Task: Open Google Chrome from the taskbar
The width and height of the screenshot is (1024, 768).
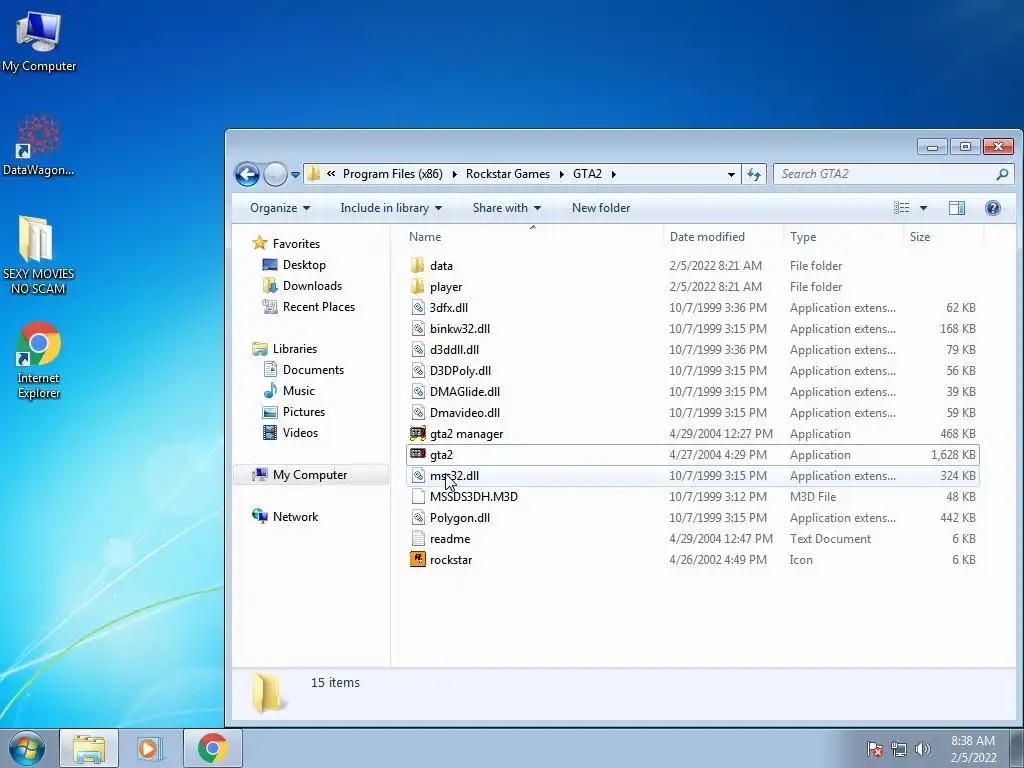Action: (x=212, y=748)
